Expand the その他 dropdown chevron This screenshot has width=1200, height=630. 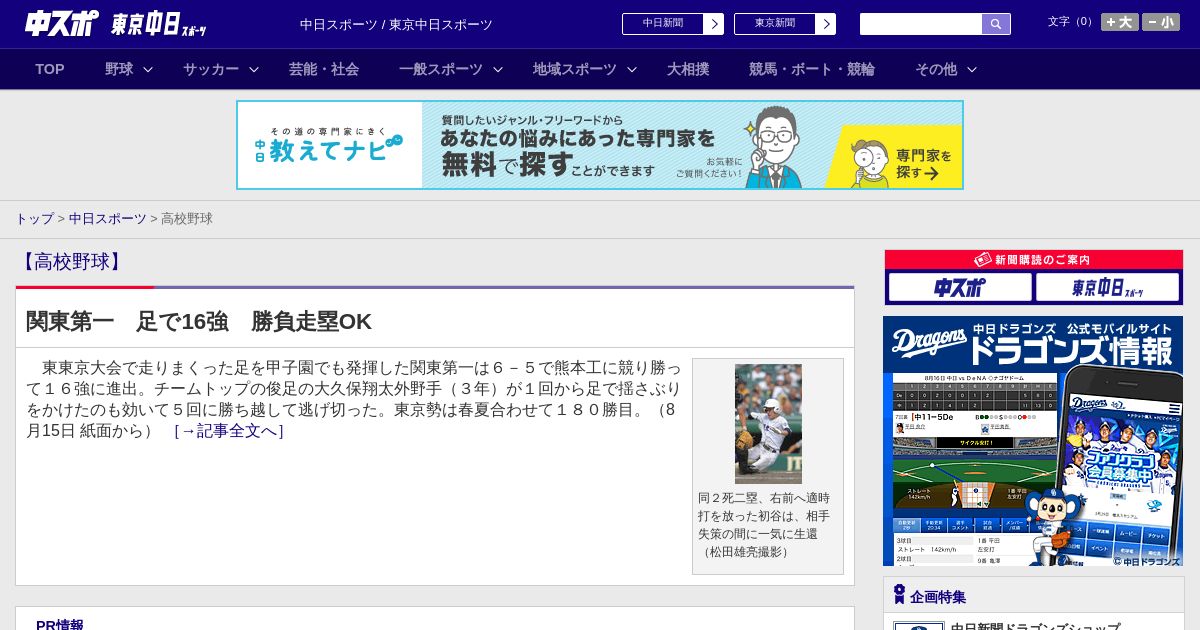point(972,69)
